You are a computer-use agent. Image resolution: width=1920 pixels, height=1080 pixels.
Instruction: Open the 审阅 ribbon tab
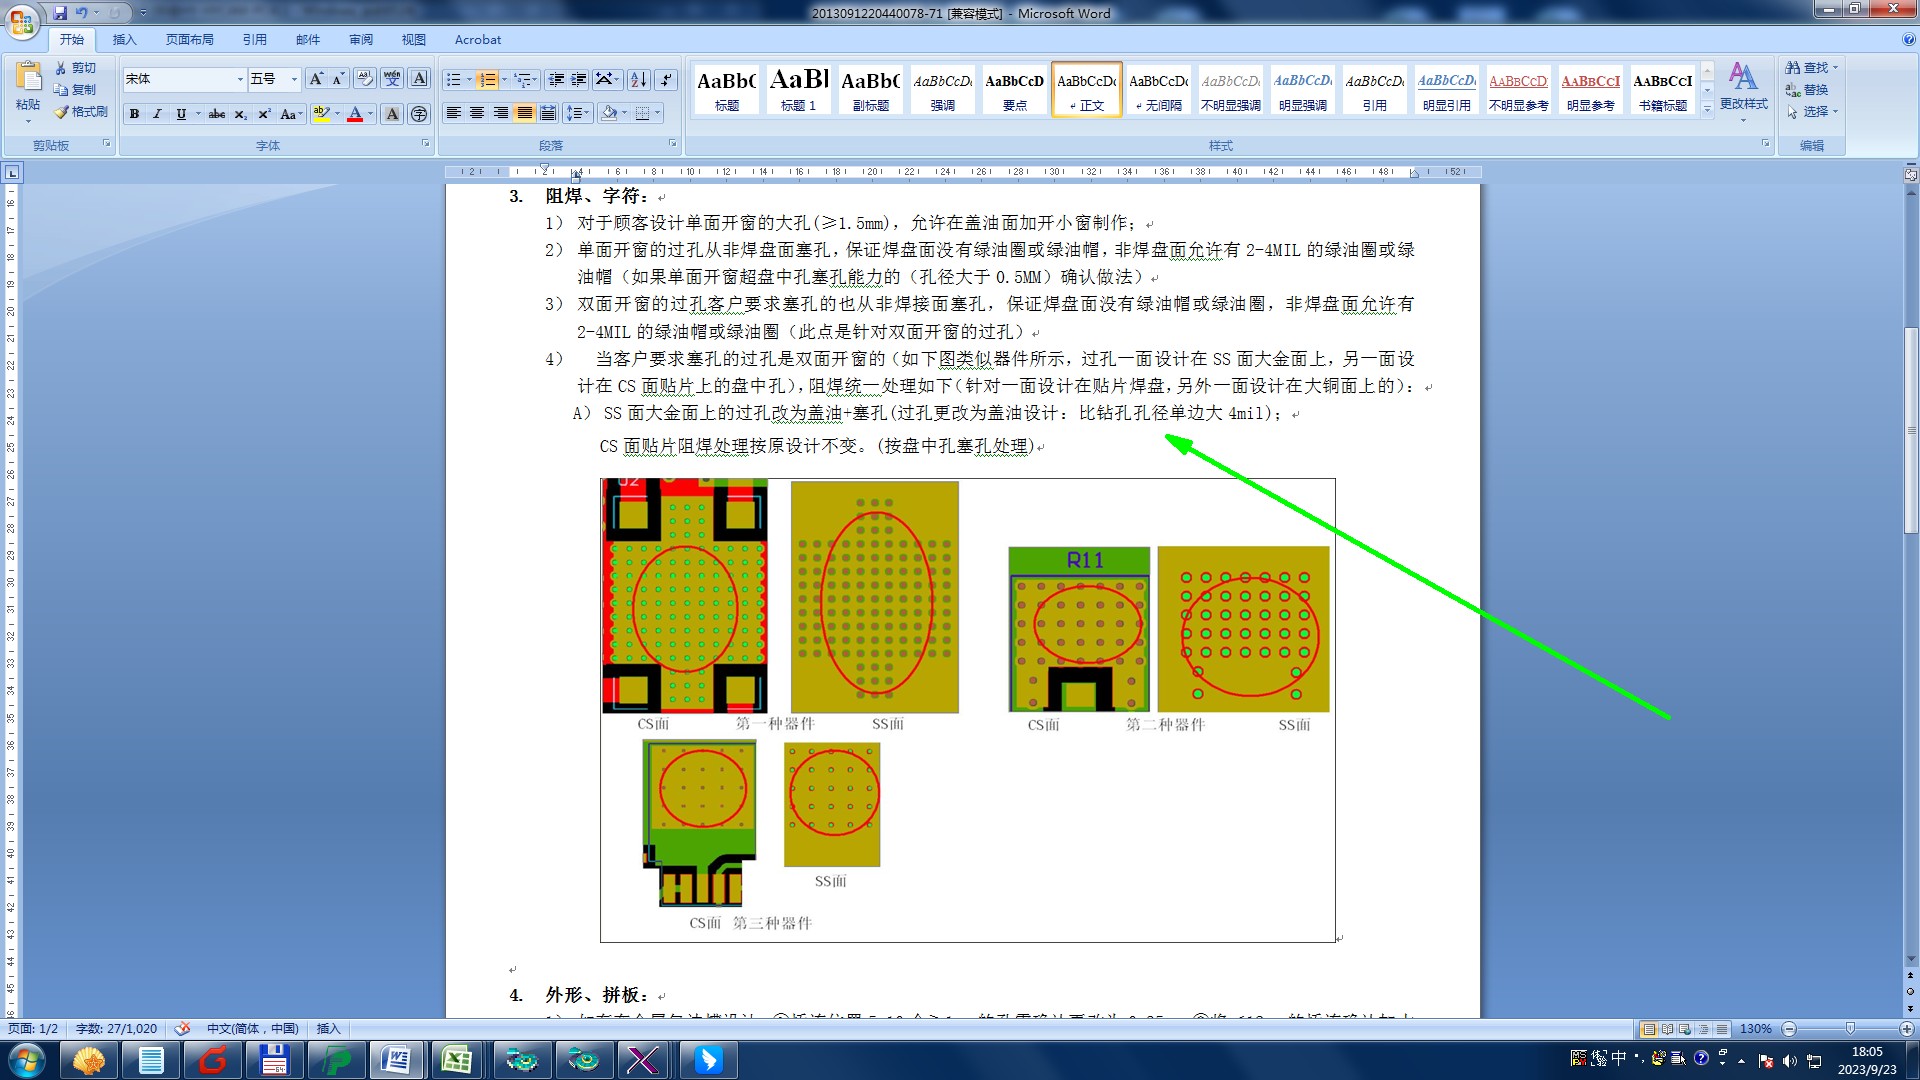[x=360, y=40]
